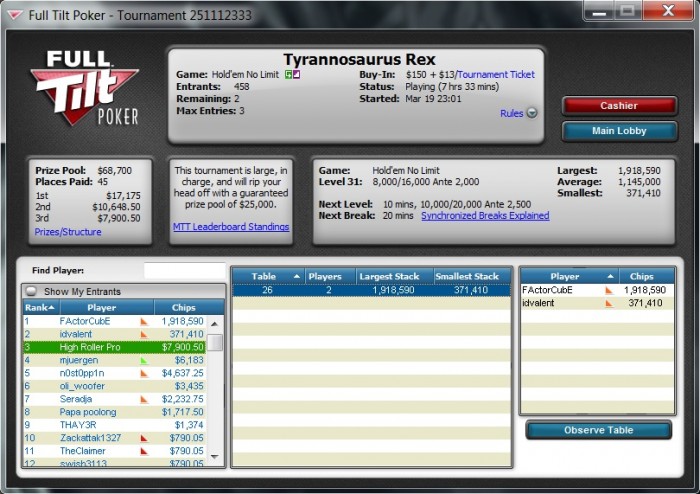Click green game type icon next to Hold'em No Limit
The image size is (700, 494).
(x=289, y=75)
